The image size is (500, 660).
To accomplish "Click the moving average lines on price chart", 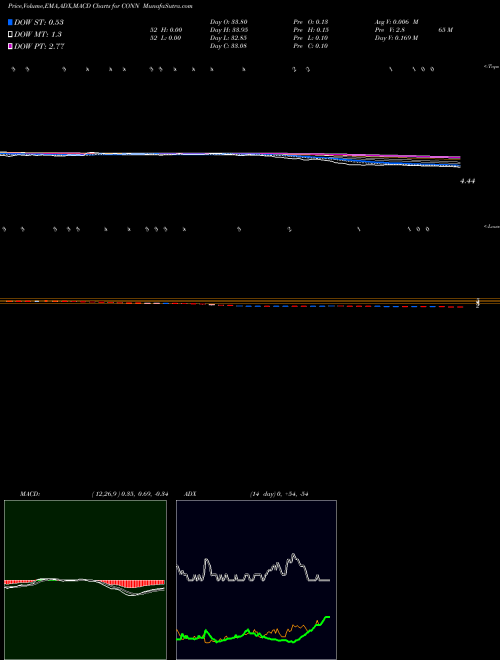I will (230, 158).
